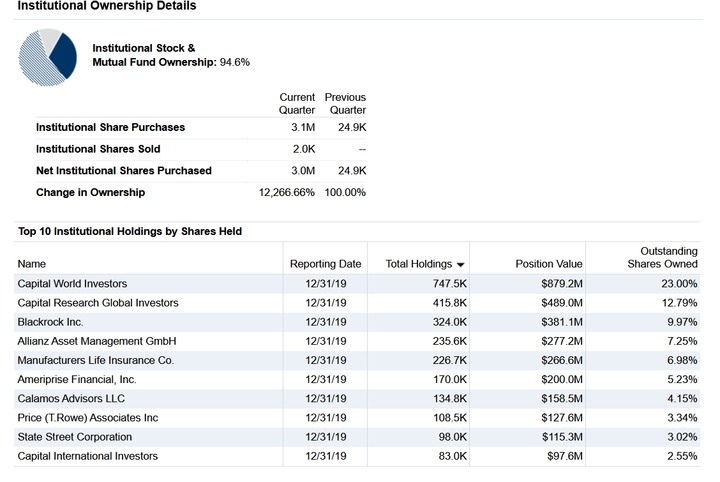Viewport: 720px width, 482px height.
Task: Sort by Reporting Date column header
Action: pos(326,264)
